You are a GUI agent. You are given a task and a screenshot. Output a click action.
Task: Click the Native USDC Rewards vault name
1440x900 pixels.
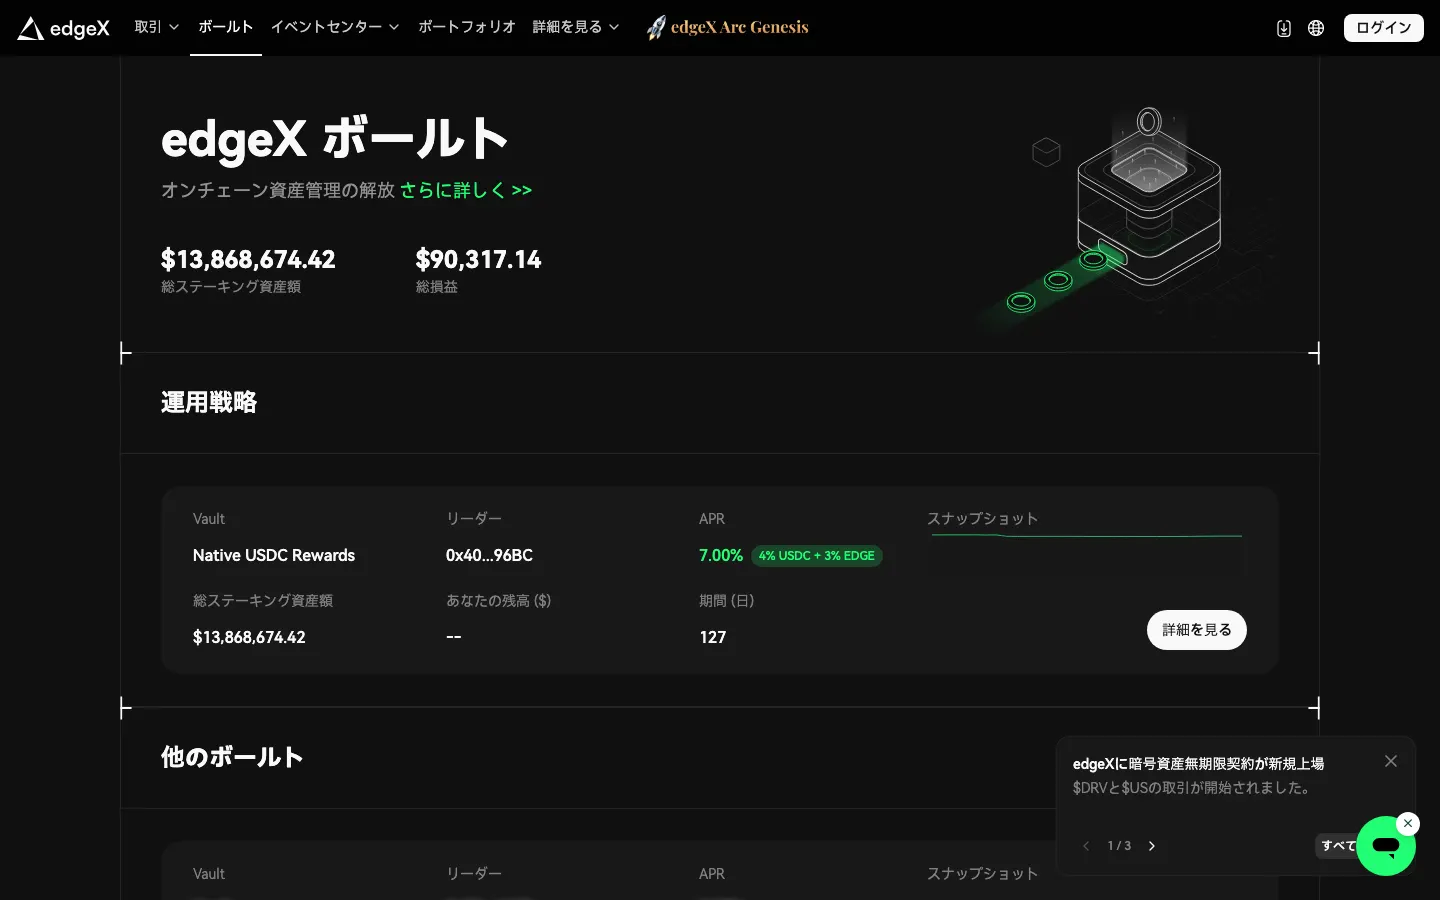coord(274,556)
